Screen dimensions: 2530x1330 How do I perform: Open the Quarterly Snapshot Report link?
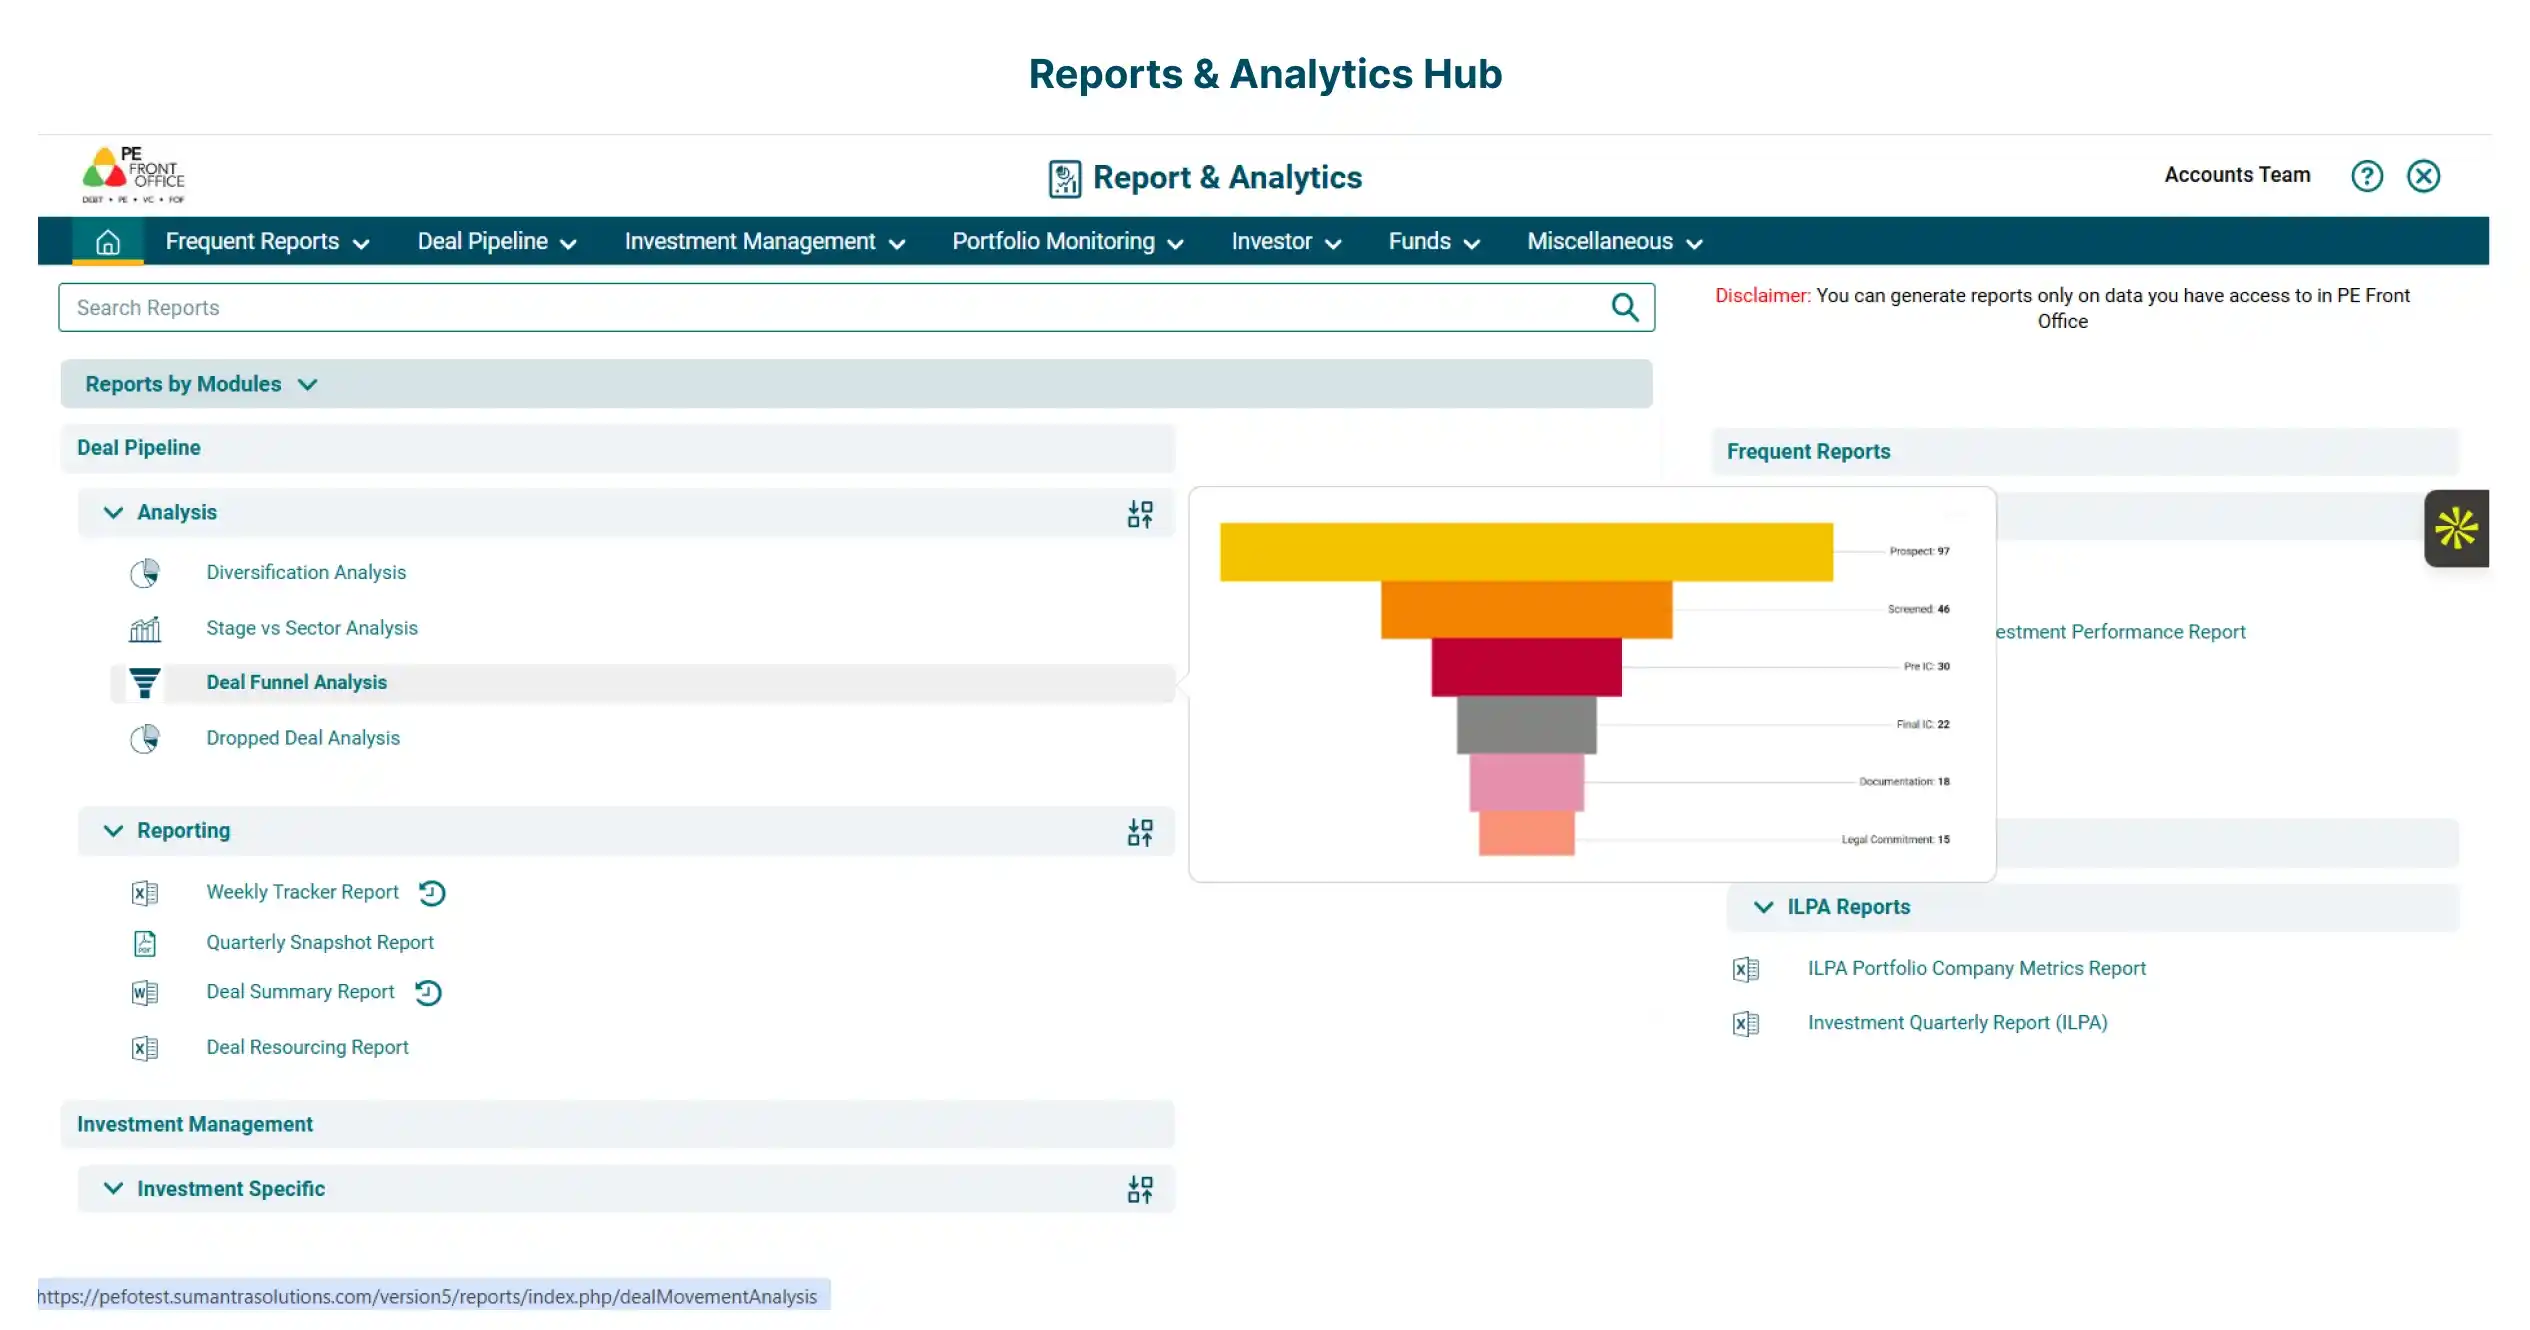320,943
